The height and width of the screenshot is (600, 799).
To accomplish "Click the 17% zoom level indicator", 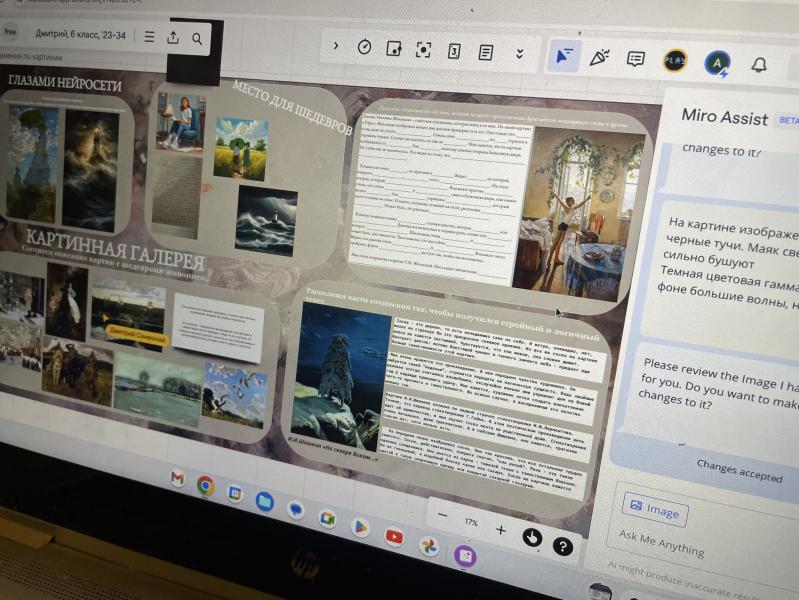I will tap(471, 523).
